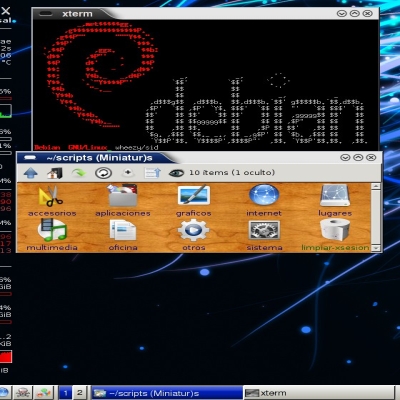Close the xterm window
Viewport: 400px width, 400px height.
pos(367,13)
